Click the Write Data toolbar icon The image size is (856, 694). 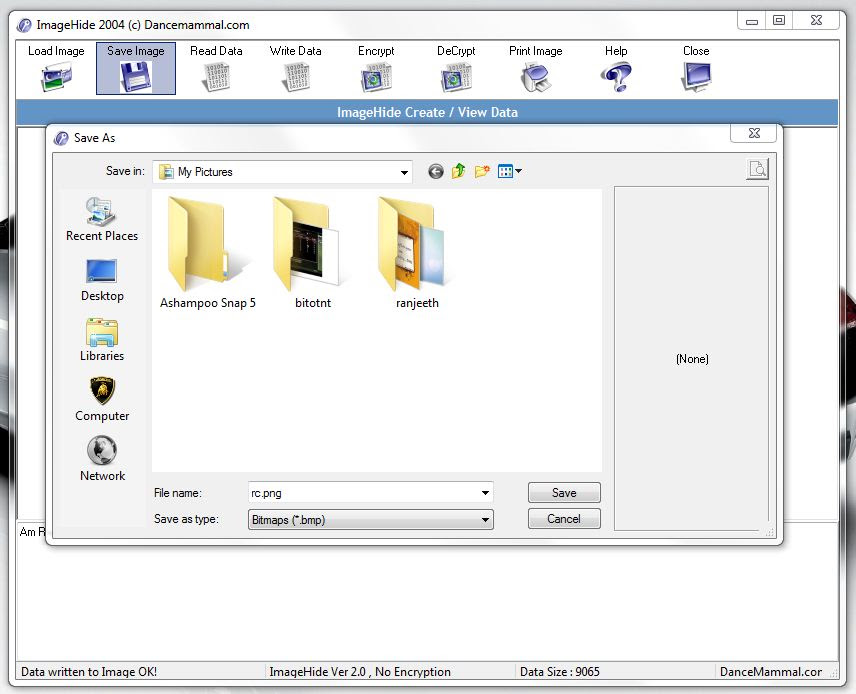[295, 77]
